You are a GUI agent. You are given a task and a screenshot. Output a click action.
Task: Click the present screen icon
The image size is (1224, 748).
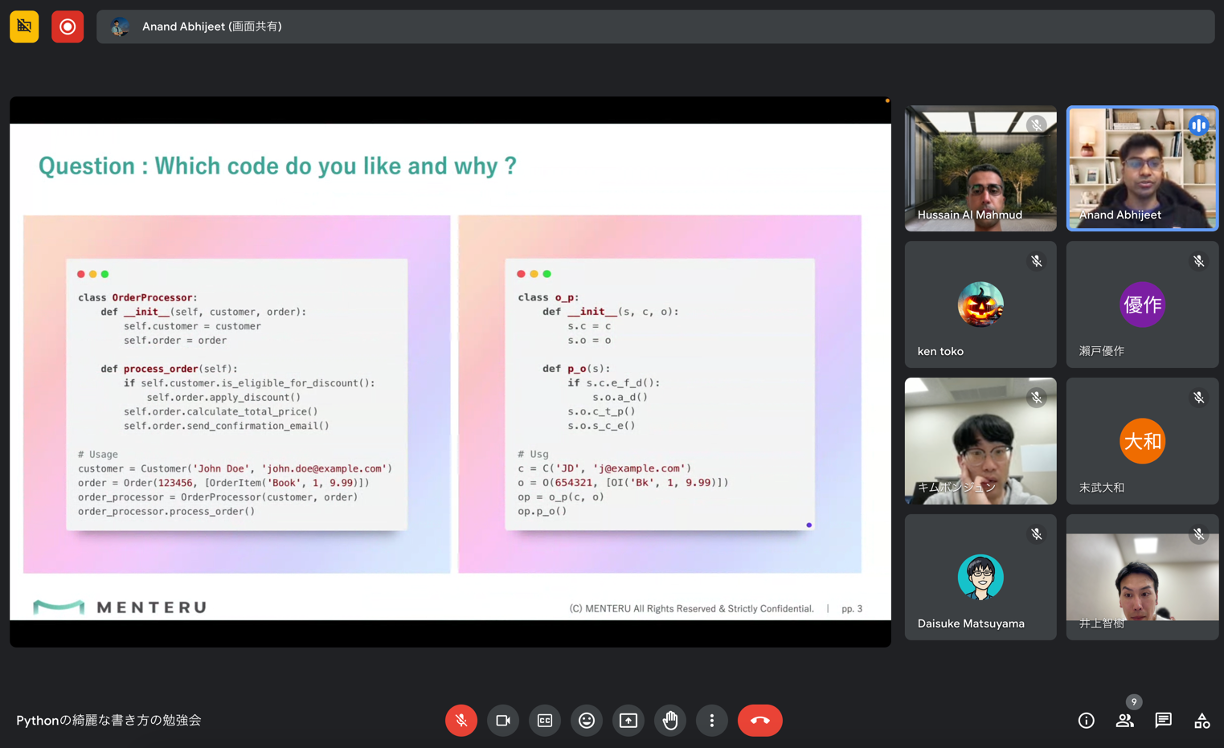pos(628,720)
